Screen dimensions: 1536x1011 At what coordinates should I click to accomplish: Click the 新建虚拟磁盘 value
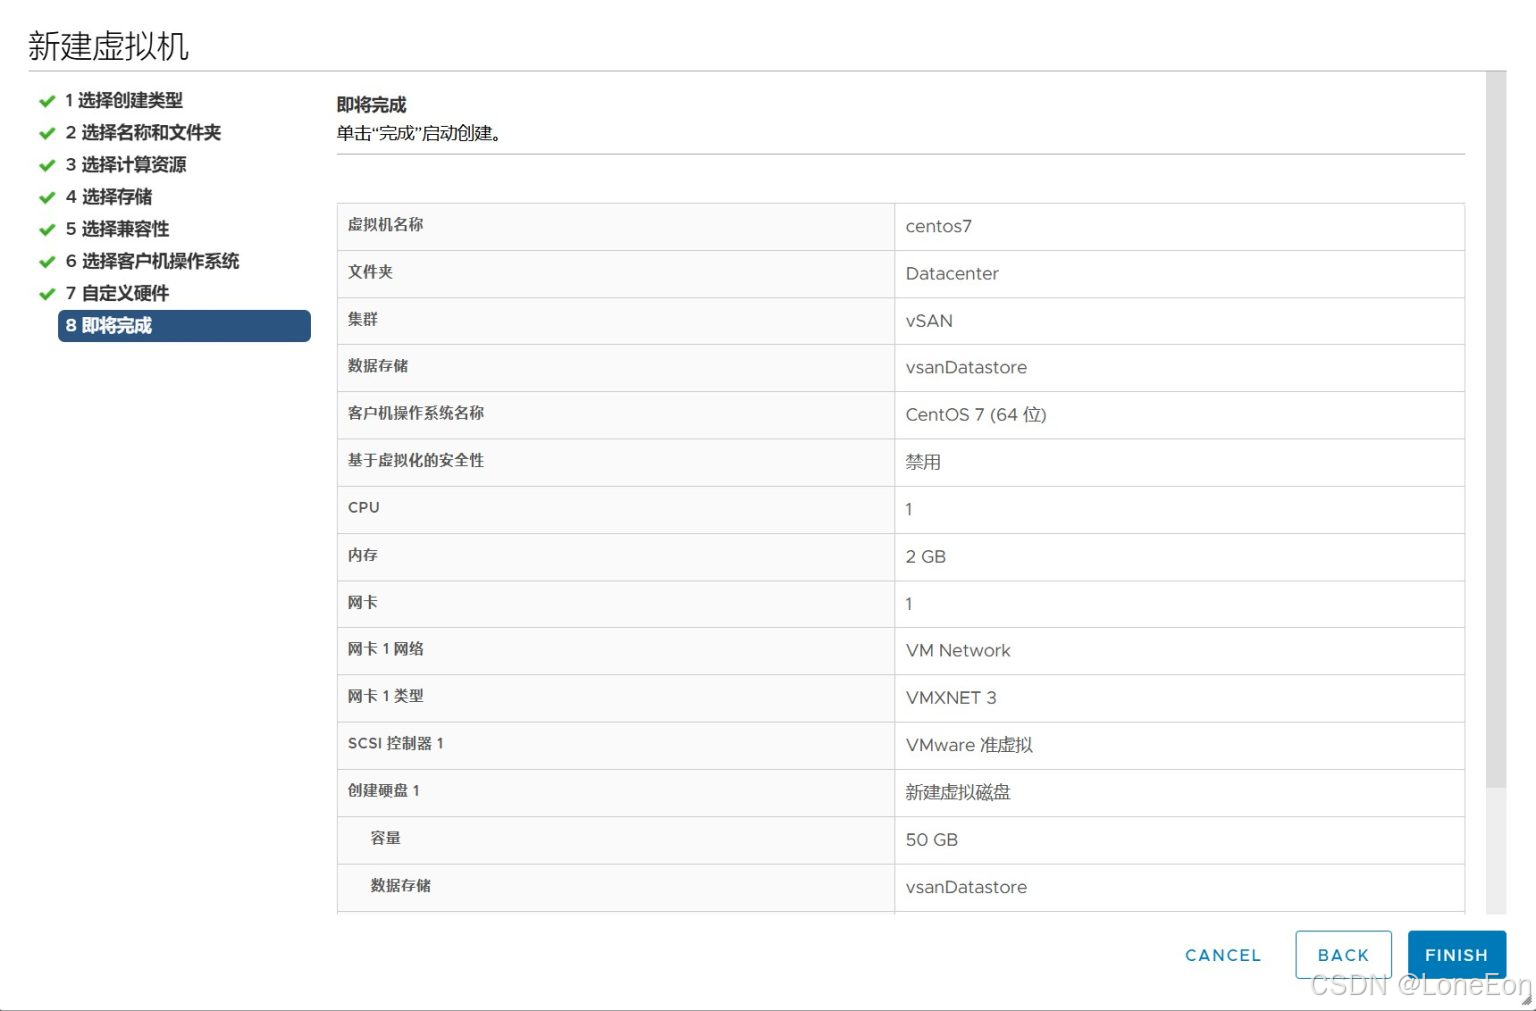tap(958, 792)
